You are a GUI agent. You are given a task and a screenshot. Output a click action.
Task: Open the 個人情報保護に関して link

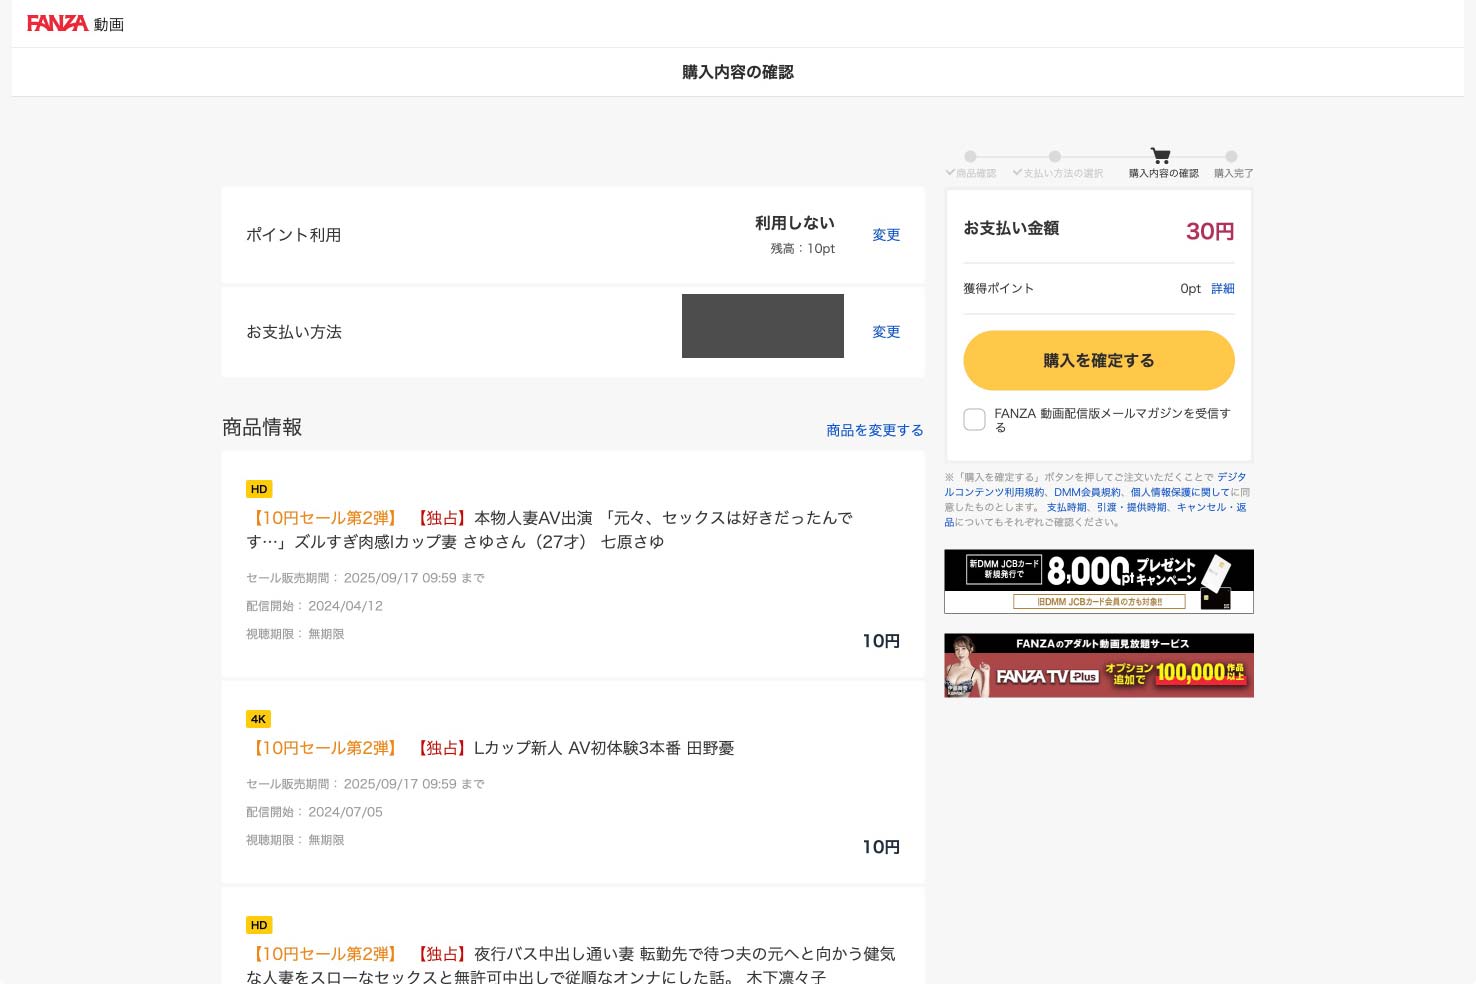tap(1180, 492)
